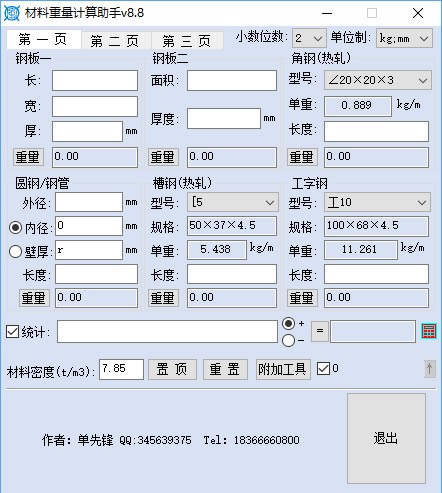Click 工字钢 规格 value 100×68×4.5
The height and width of the screenshot is (493, 442).
point(376,226)
